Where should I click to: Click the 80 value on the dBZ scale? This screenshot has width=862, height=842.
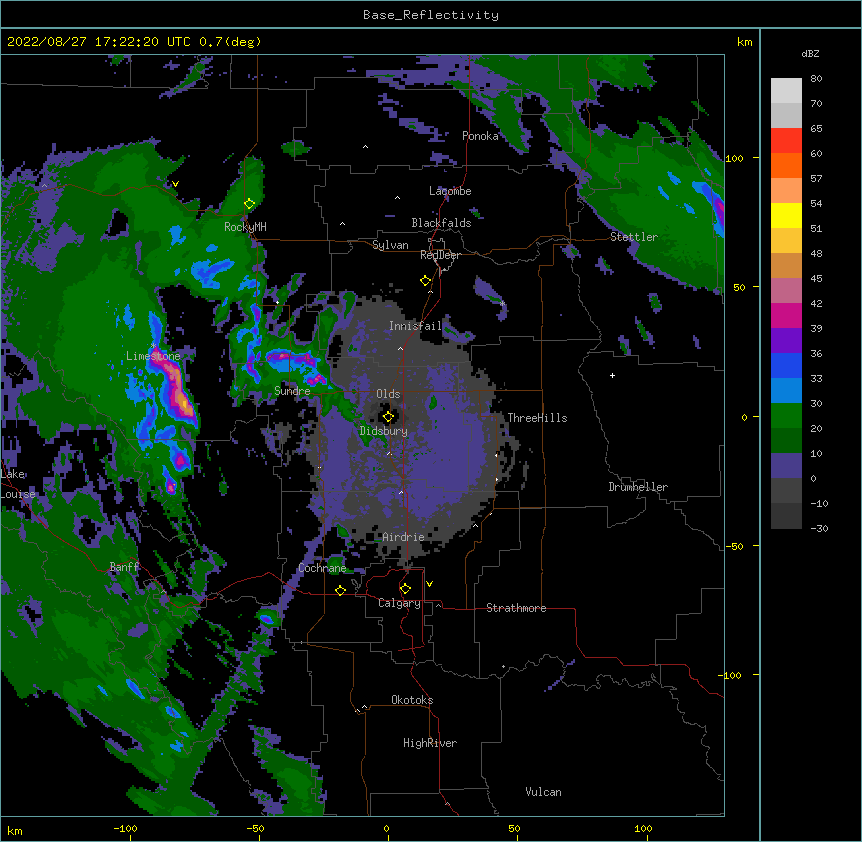816,79
